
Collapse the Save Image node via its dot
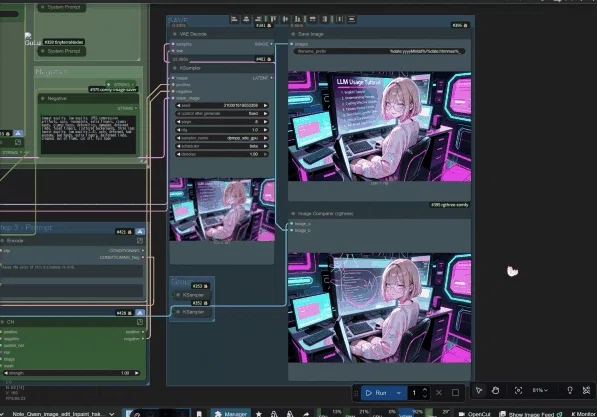tap(293, 34)
